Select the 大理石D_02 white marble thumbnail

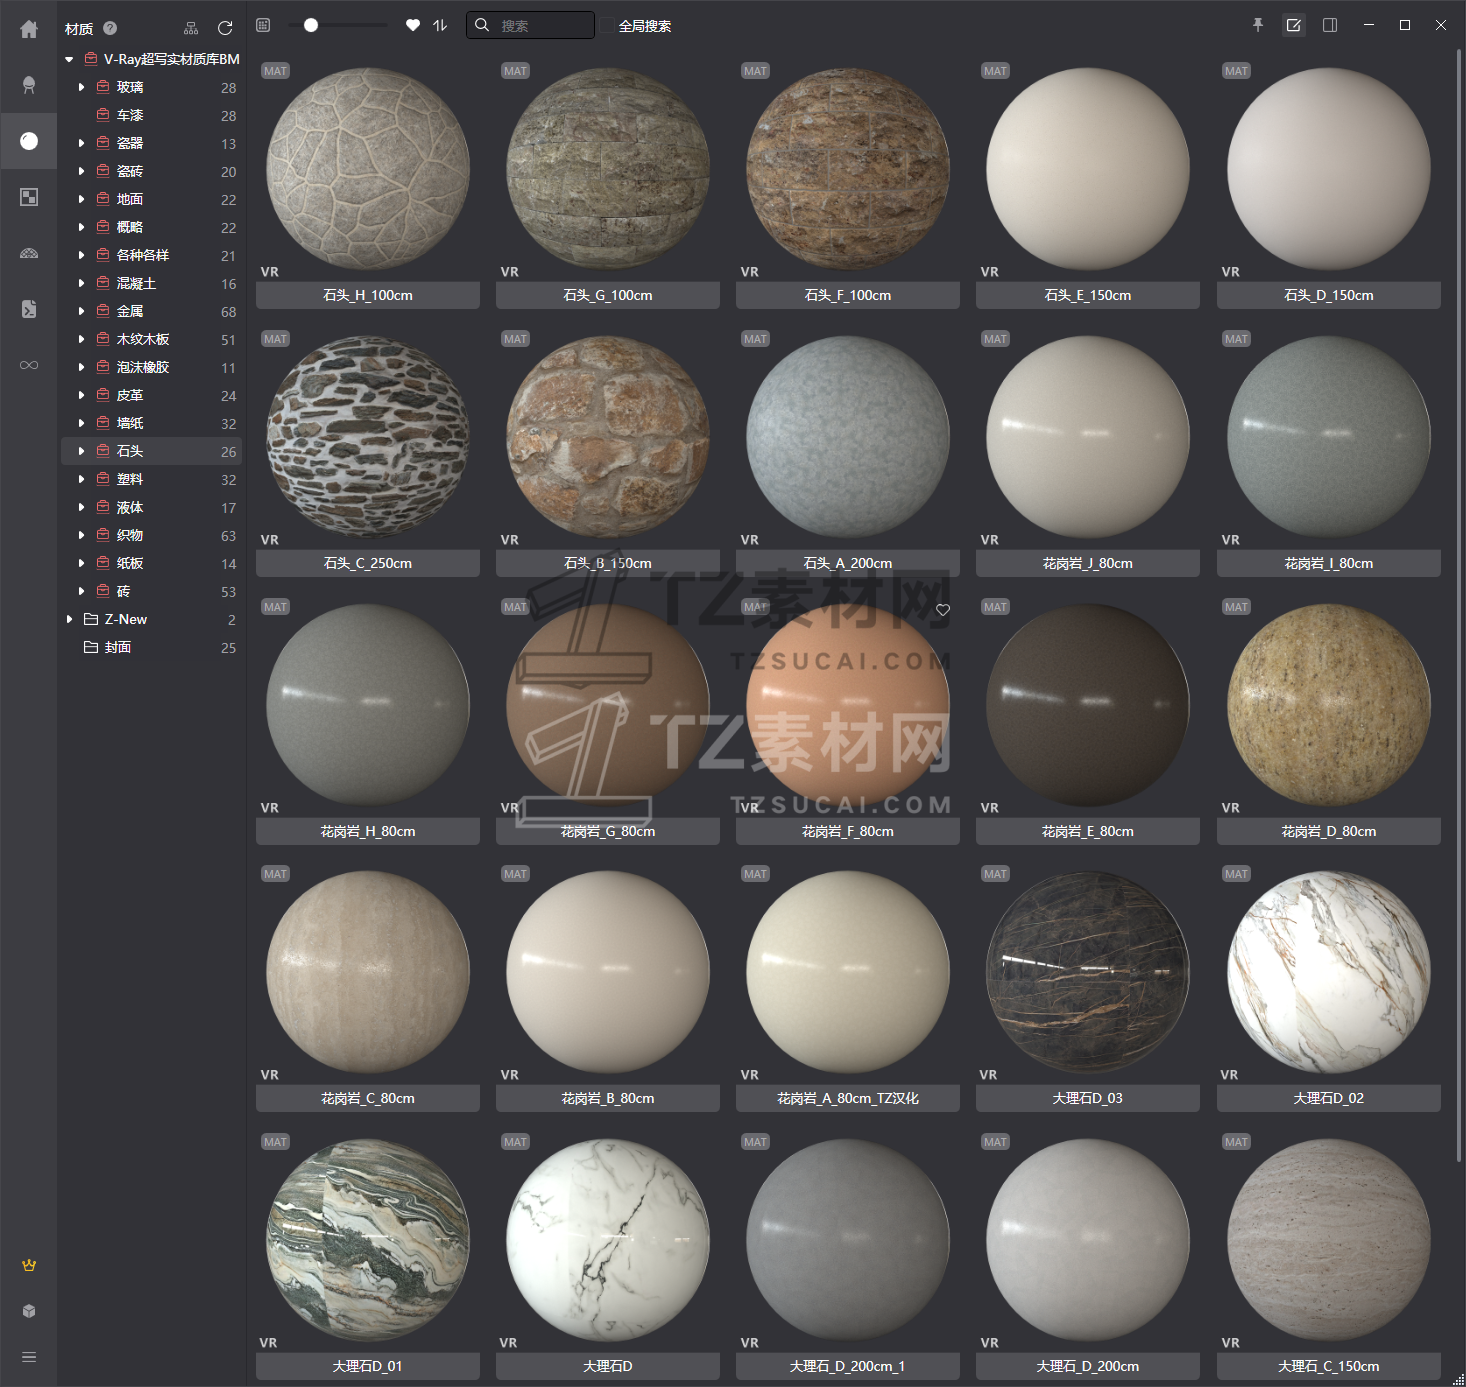1329,973
